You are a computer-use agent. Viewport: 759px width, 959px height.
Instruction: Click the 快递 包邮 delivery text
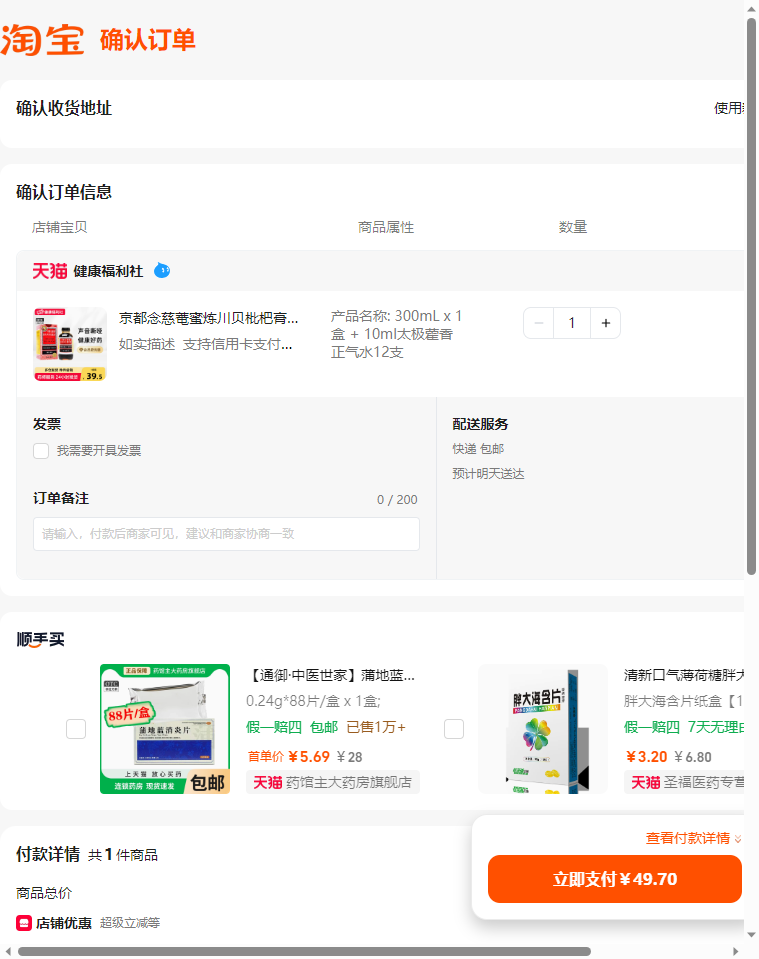[478, 449]
